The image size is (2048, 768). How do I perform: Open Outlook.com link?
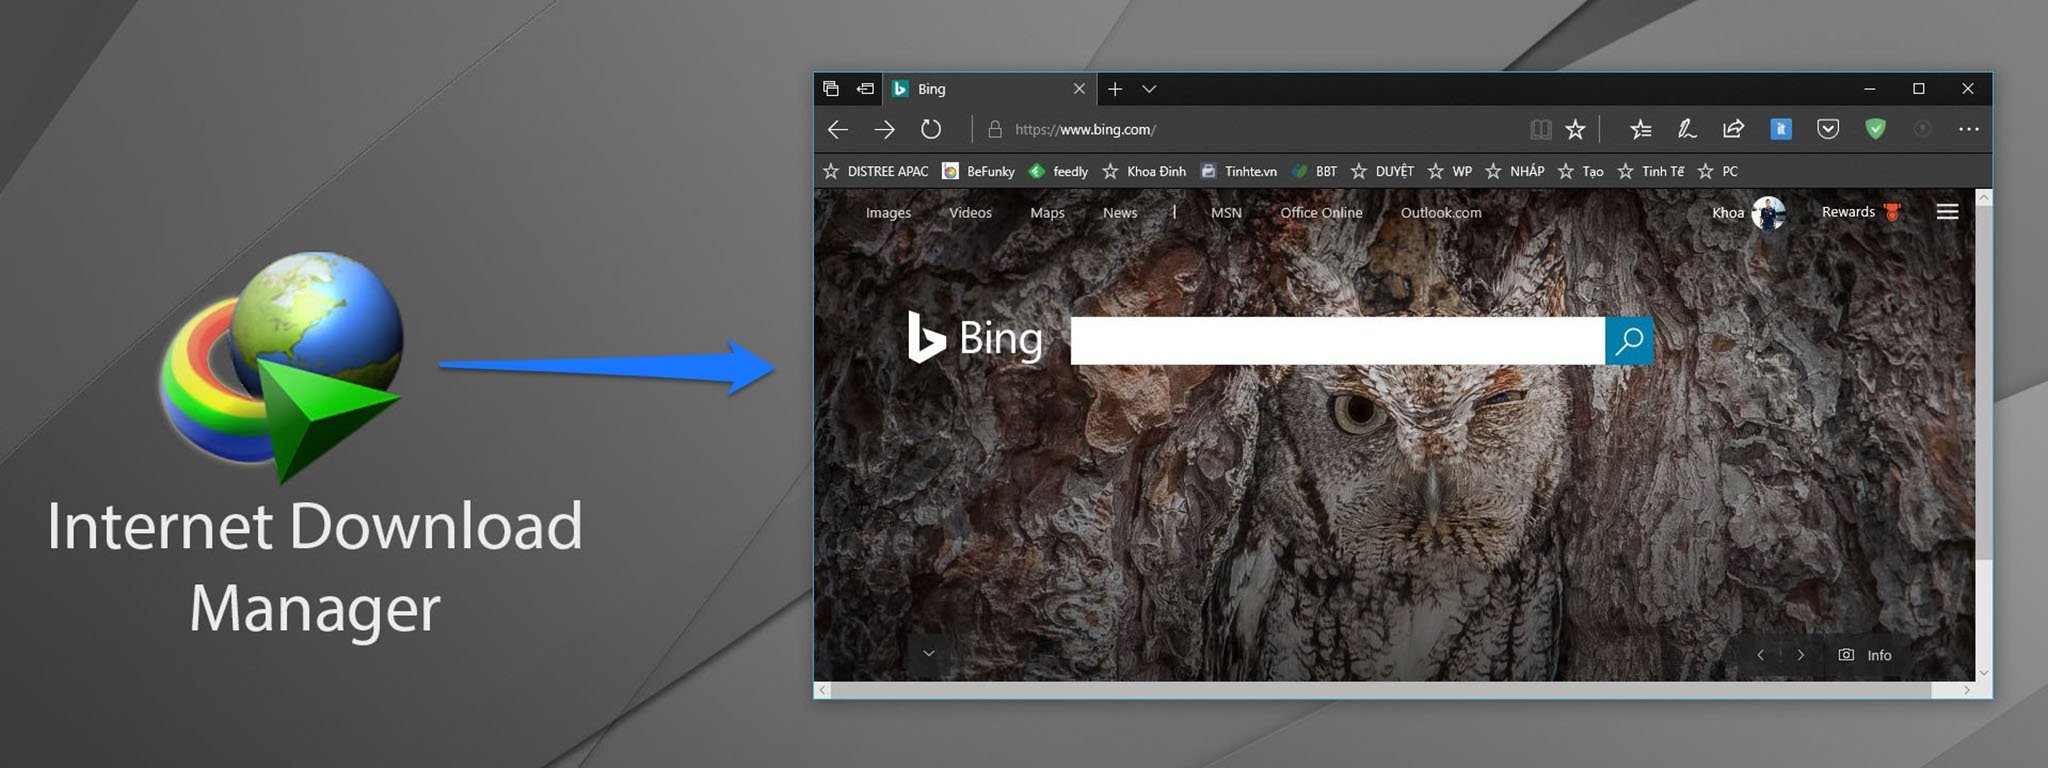click(x=1441, y=213)
